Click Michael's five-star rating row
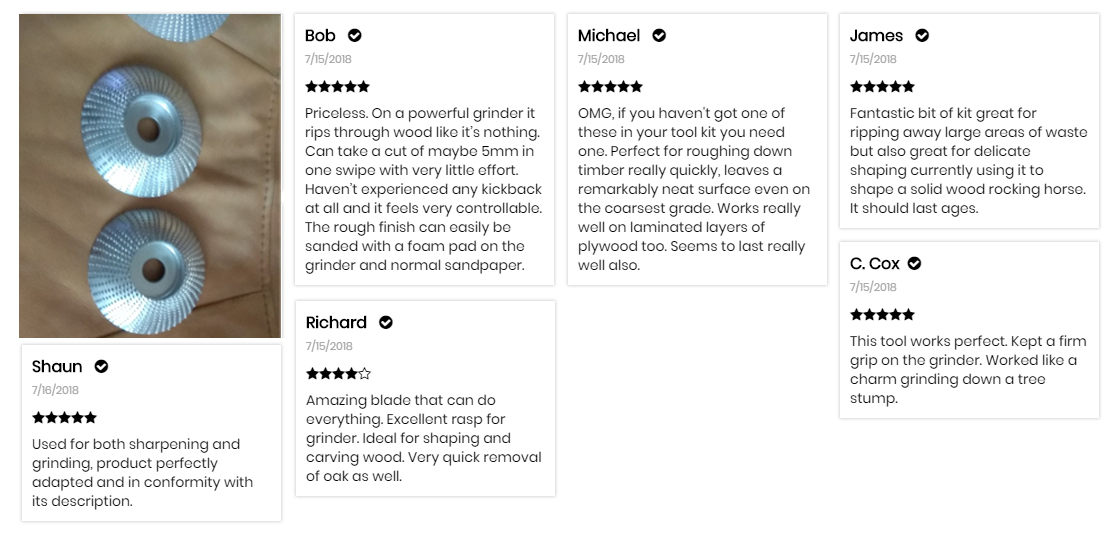1119x548 pixels. (610, 87)
